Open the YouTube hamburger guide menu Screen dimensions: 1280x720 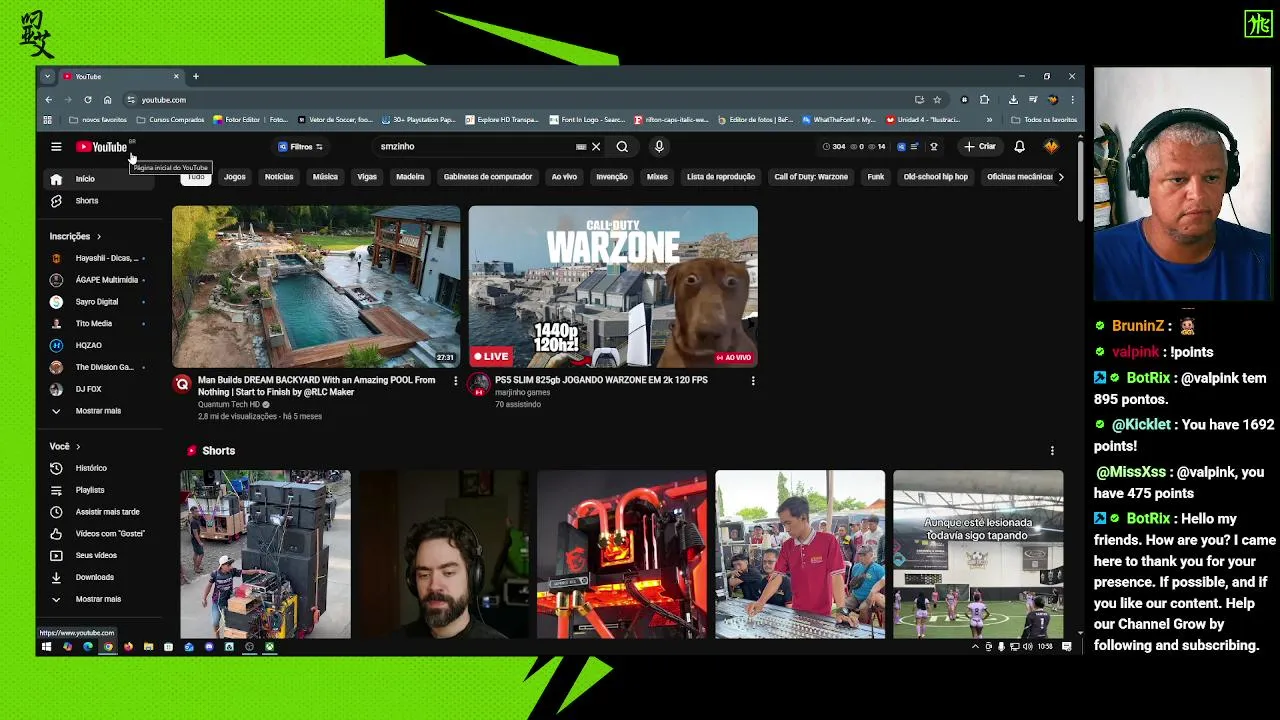coord(56,147)
